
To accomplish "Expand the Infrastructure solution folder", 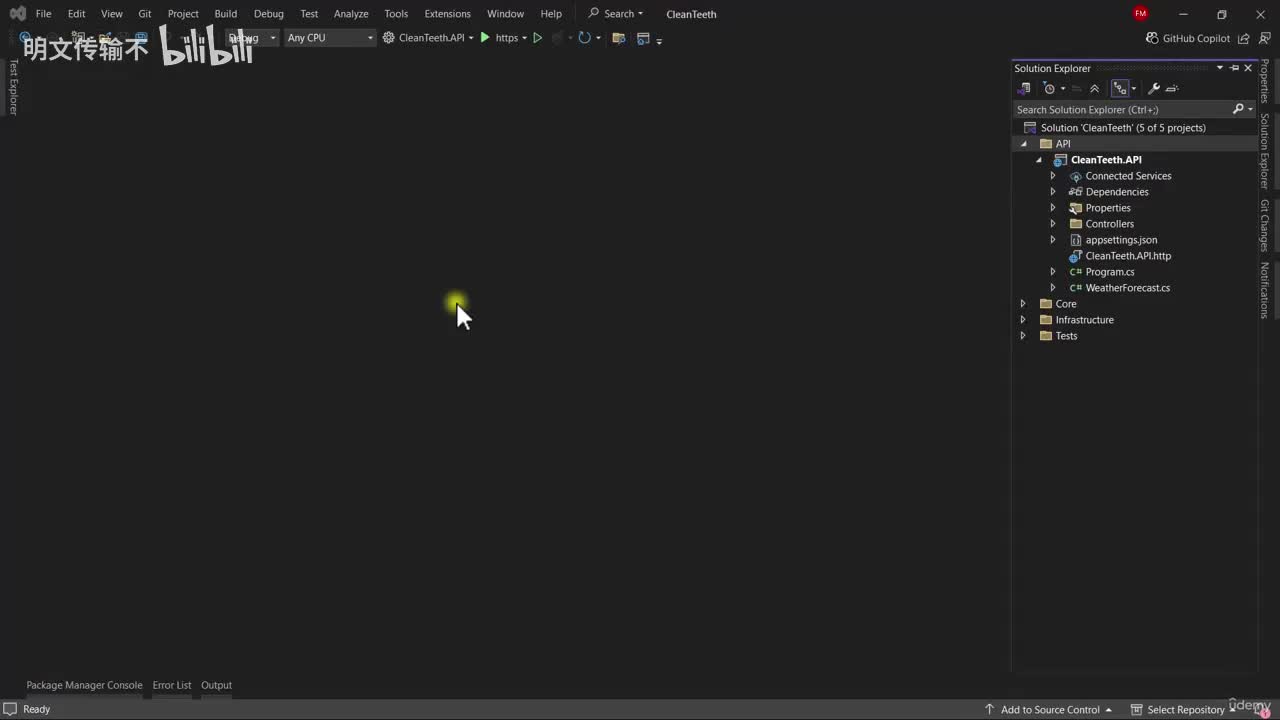I will pos(1022,320).
